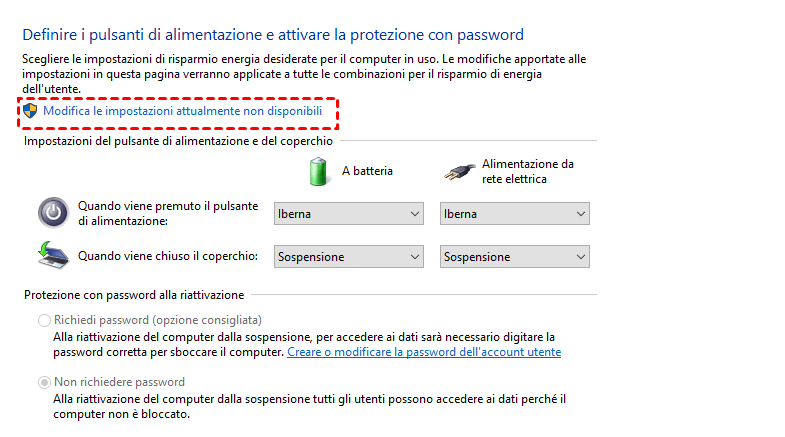
Task: Open the power button dropdown under A batteria
Action: [x=348, y=214]
